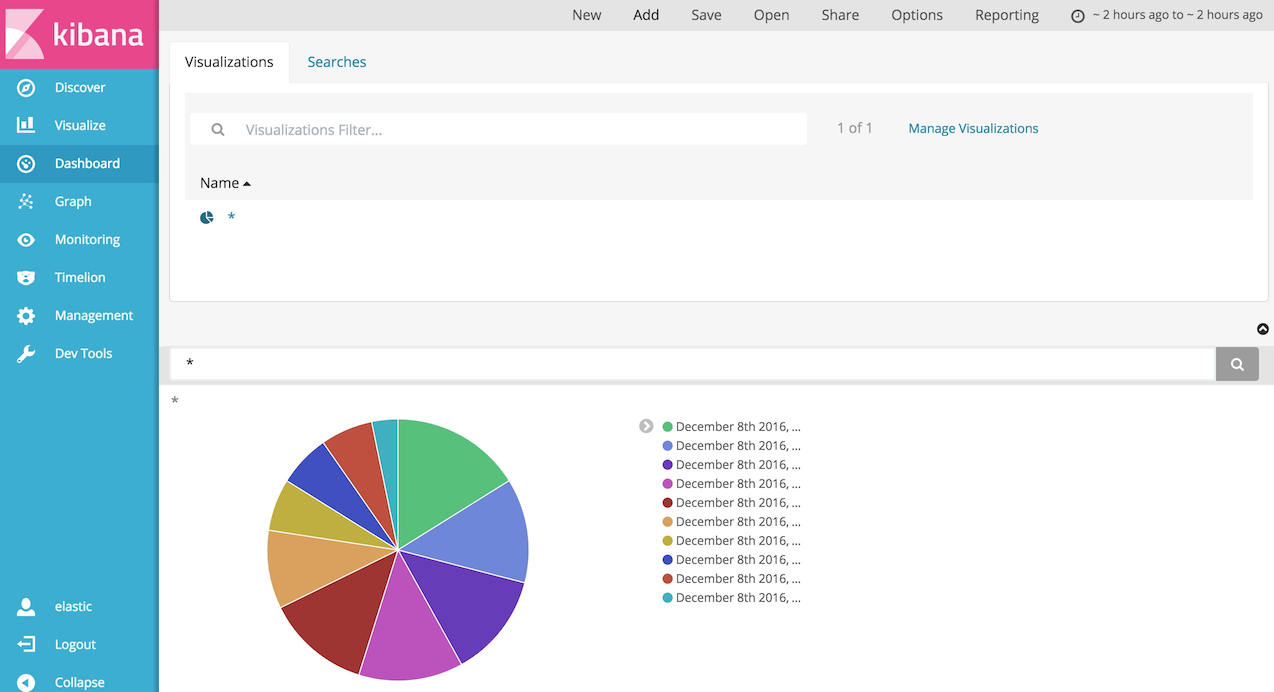Click the Monitoring label in sidebar
Image resolution: width=1274 pixels, height=692 pixels.
tap(87, 240)
